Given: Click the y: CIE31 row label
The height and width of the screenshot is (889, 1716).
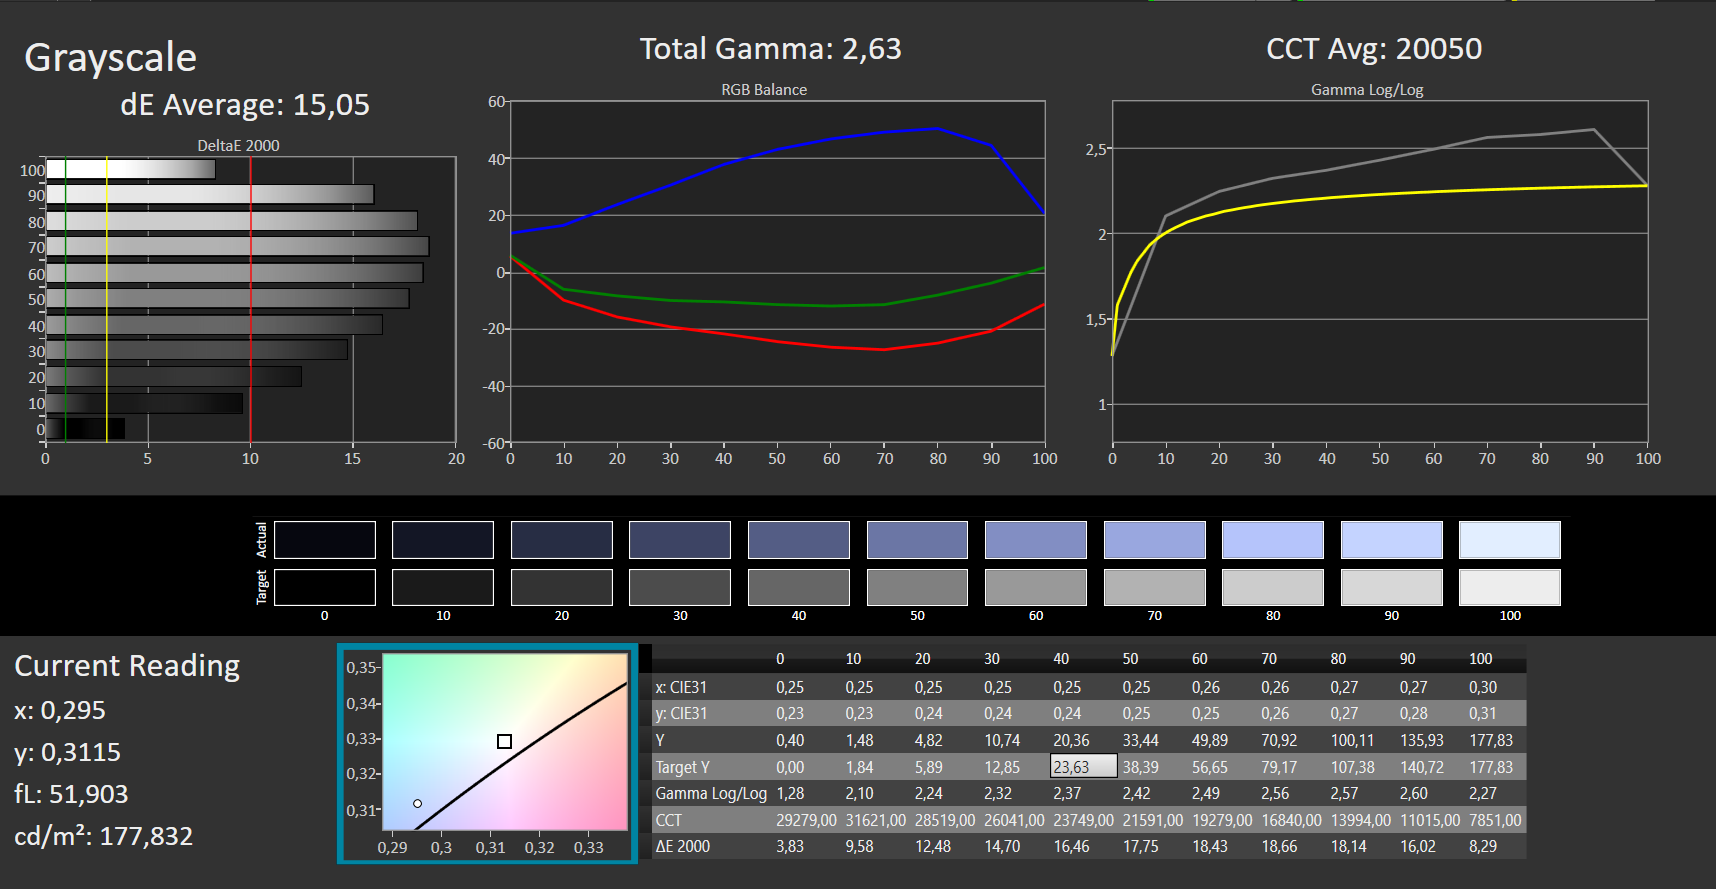Looking at the screenshot, I should coord(681,713).
